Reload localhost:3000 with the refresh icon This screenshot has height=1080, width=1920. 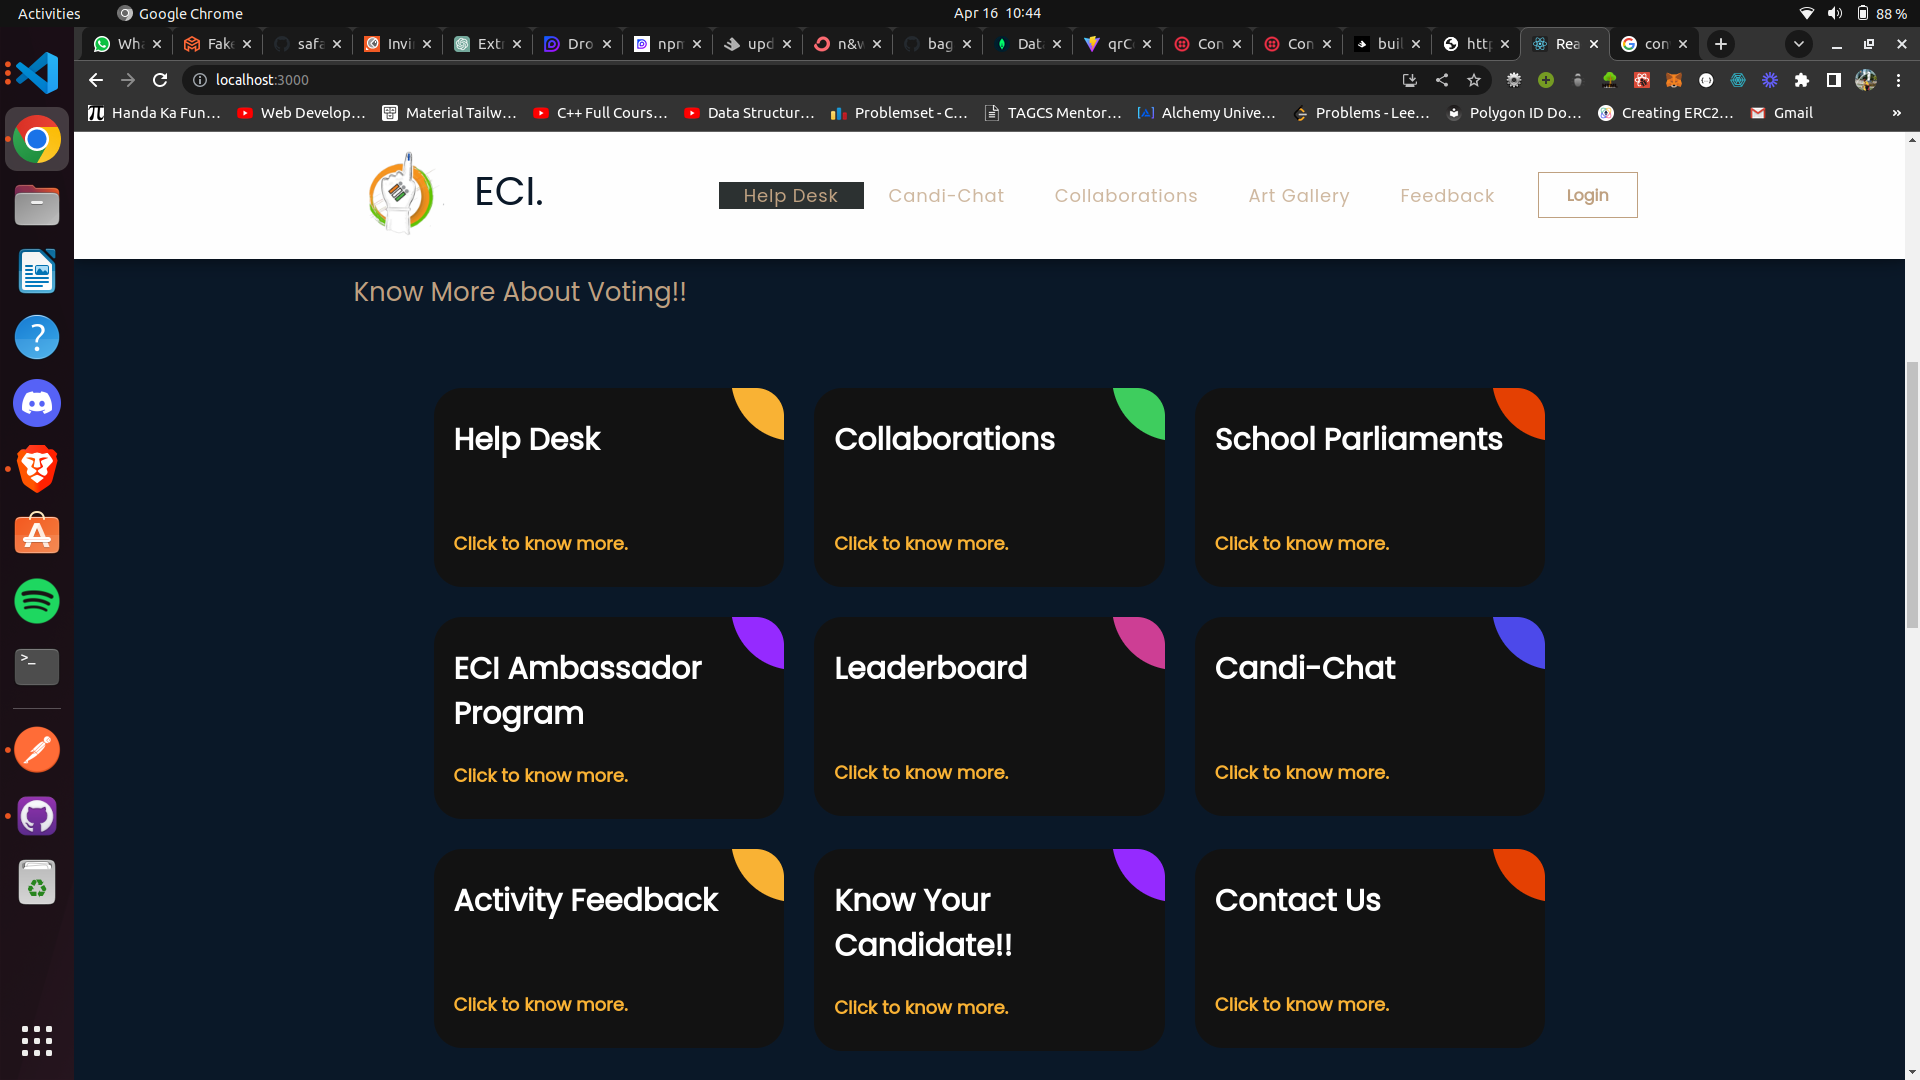[x=160, y=80]
